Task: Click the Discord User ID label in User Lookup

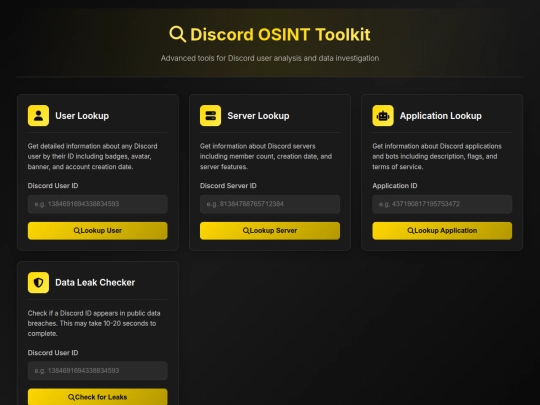Action: tap(53, 186)
